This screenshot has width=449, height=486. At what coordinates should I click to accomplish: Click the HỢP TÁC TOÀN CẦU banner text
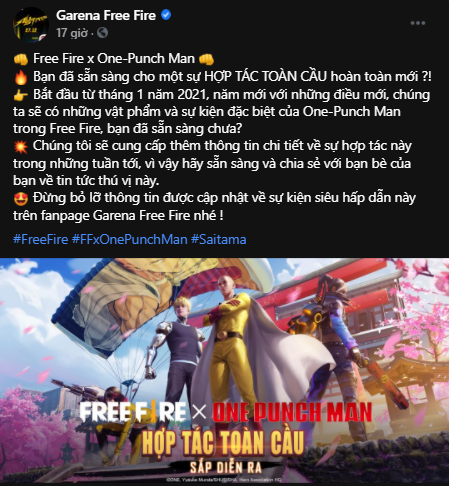tap(223, 442)
